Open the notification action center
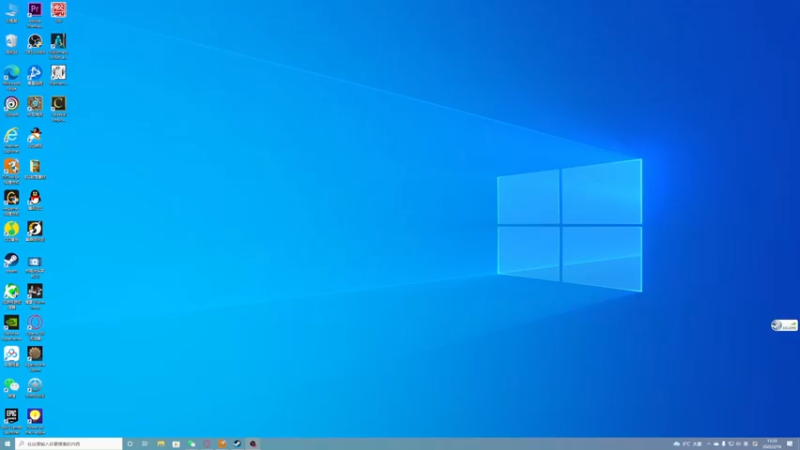 point(790,444)
